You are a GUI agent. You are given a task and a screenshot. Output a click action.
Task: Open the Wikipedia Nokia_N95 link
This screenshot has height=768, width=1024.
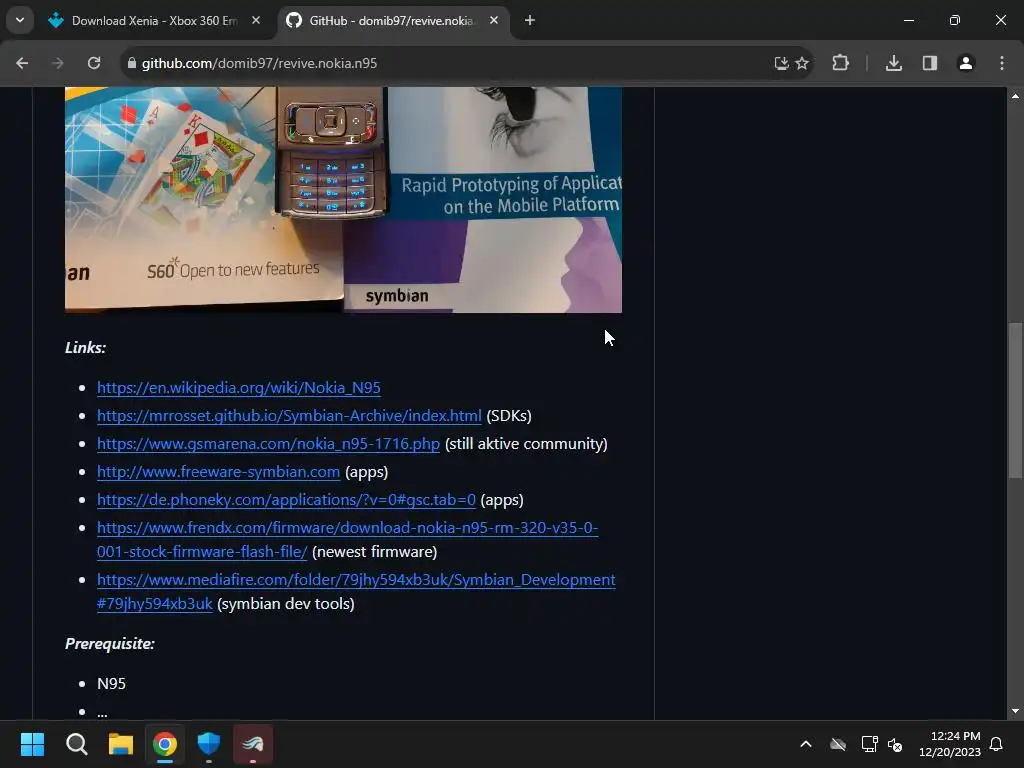(238, 388)
